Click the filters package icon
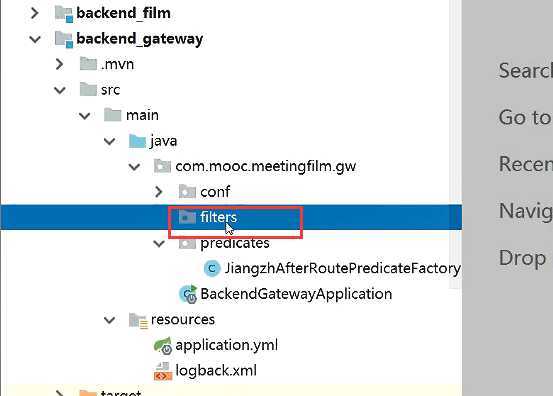Image resolution: width=553 pixels, height=396 pixels. click(x=187, y=217)
